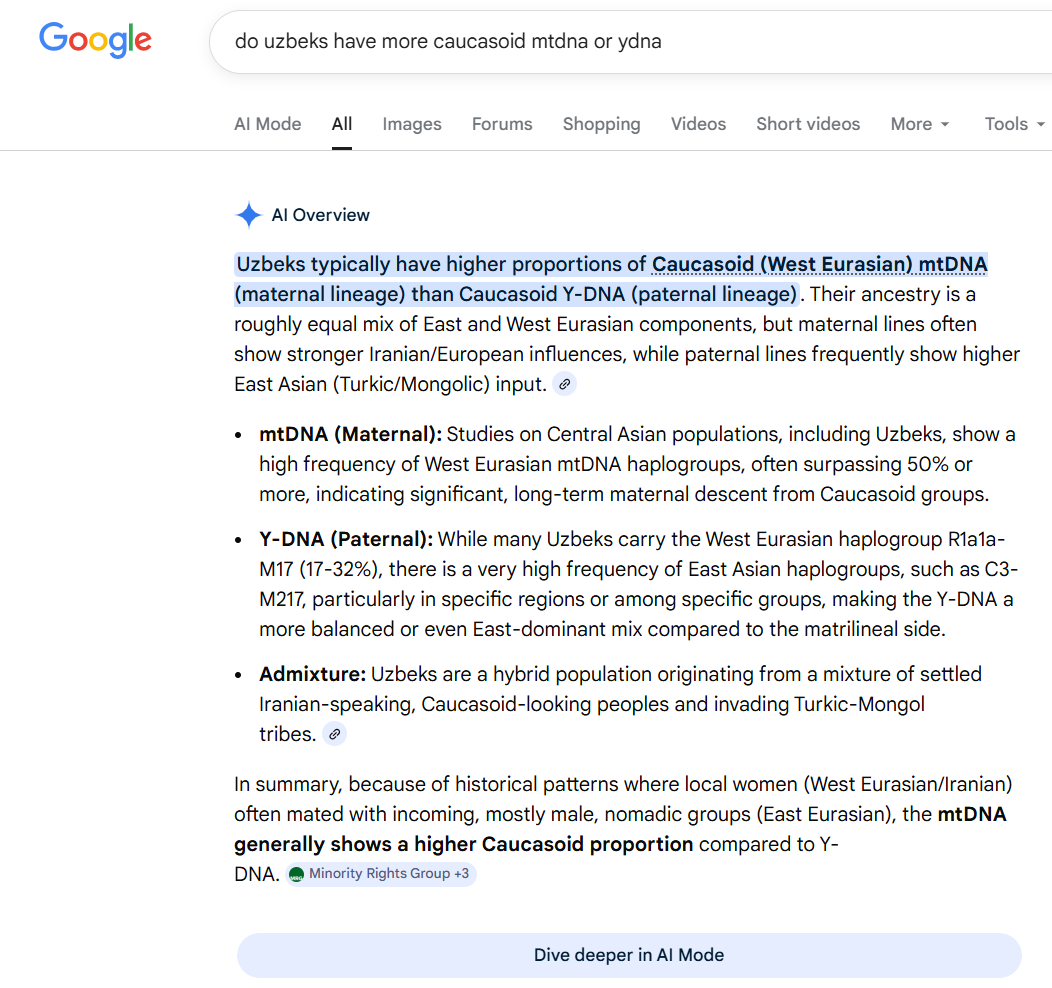Open the Videos tab

tap(698, 124)
